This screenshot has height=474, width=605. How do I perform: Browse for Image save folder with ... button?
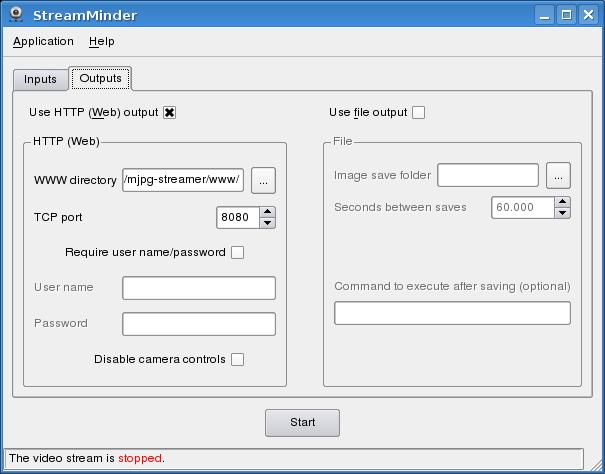(x=558, y=176)
